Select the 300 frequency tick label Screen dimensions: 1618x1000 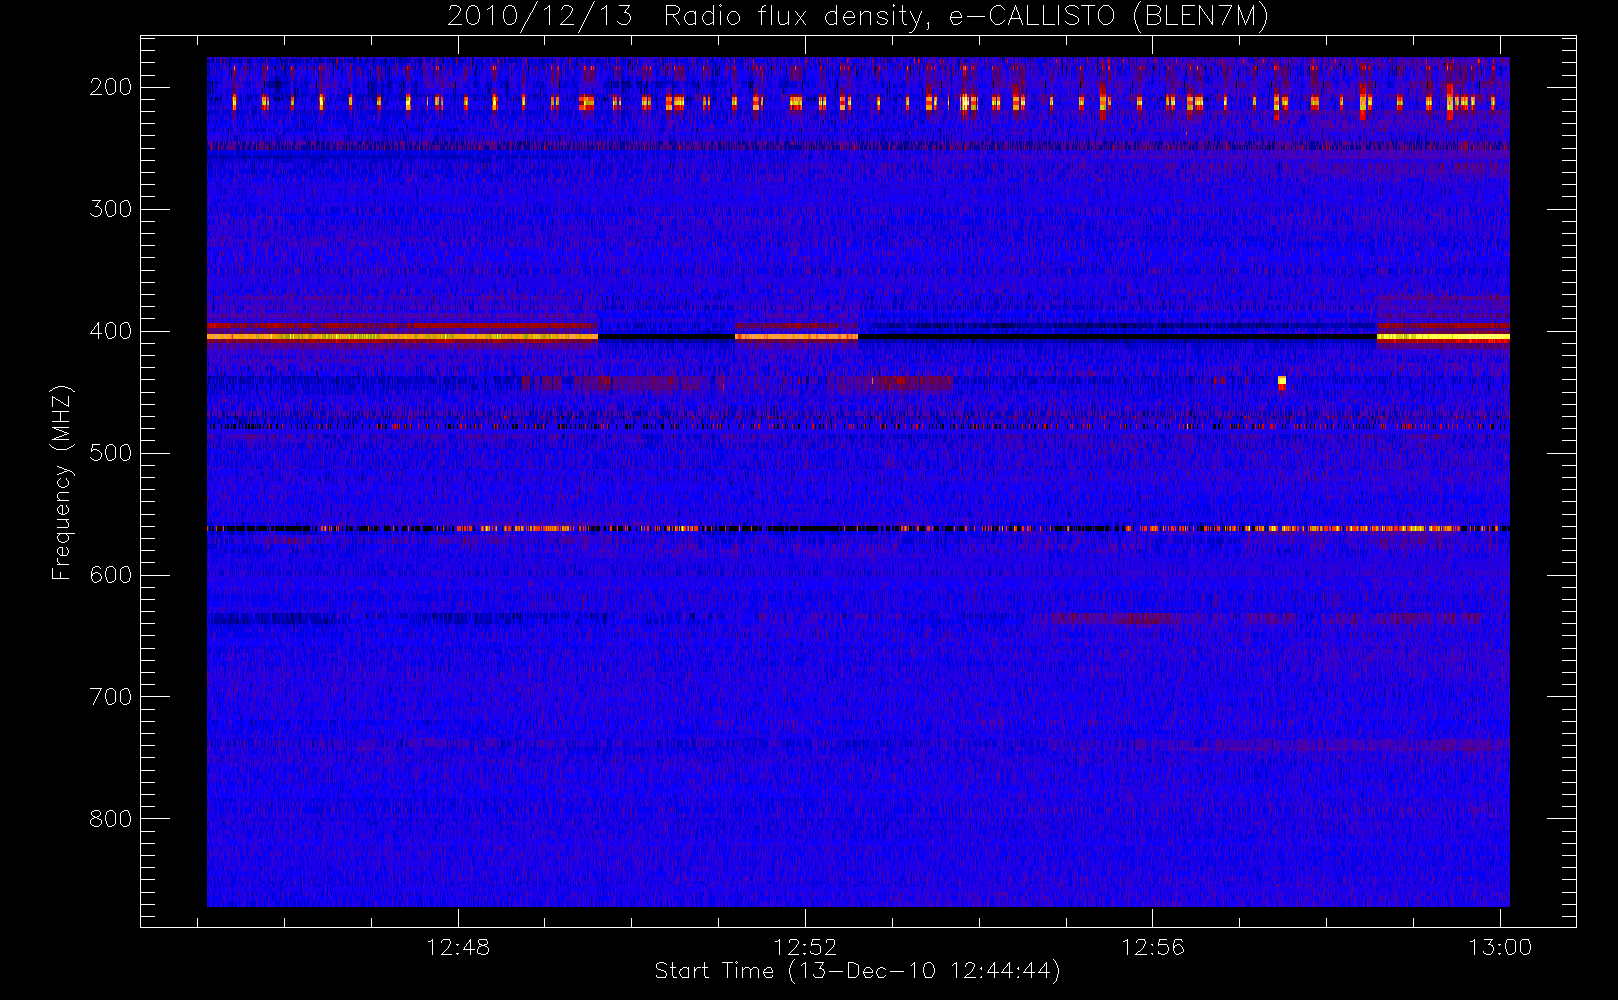[x=111, y=209]
